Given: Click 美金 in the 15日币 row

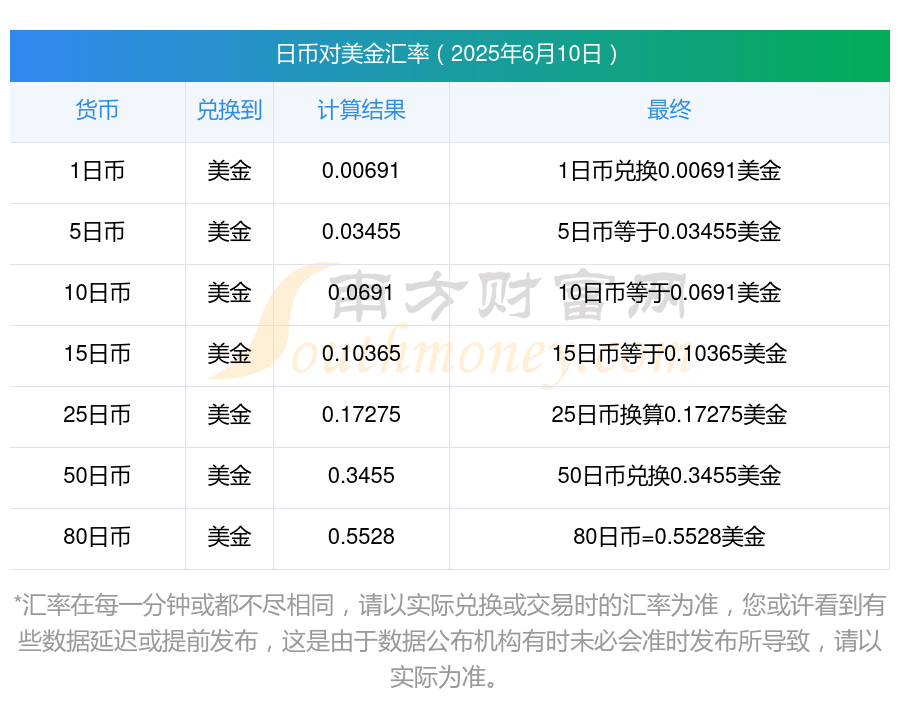Looking at the screenshot, I should point(229,354).
